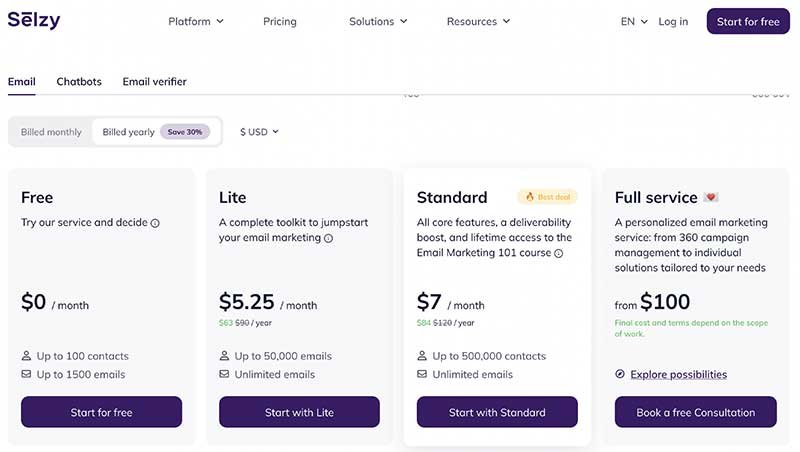Screen dimensions: 800x452
Task: Expand the Platform menu
Action: tap(196, 21)
